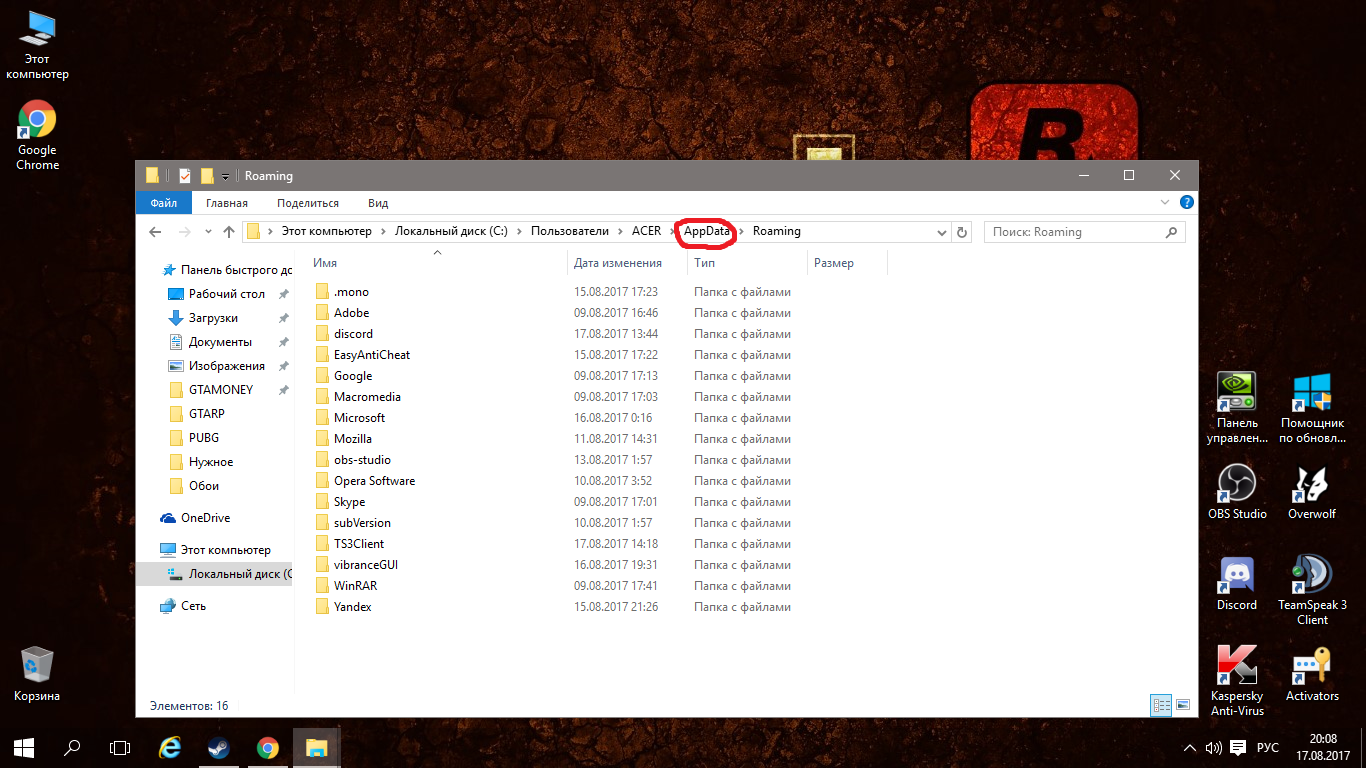Switch input language РУС indicator
This screenshot has width=1366, height=768.
[1267, 747]
